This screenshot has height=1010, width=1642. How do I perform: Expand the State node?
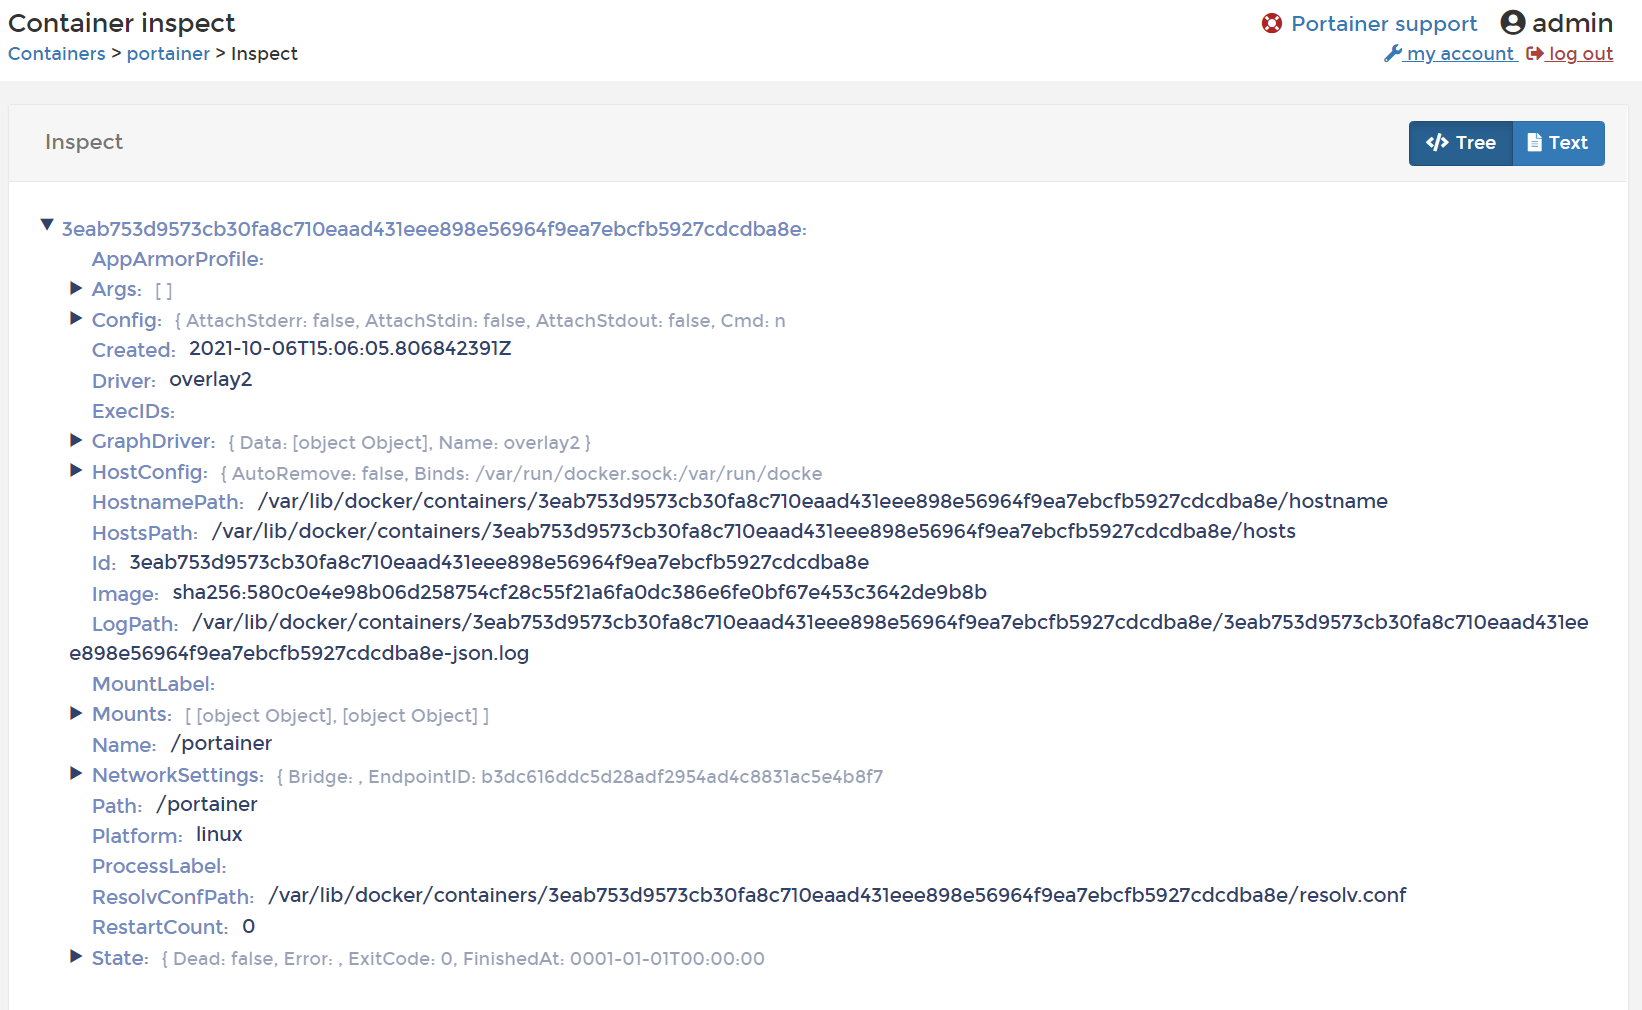(x=76, y=956)
